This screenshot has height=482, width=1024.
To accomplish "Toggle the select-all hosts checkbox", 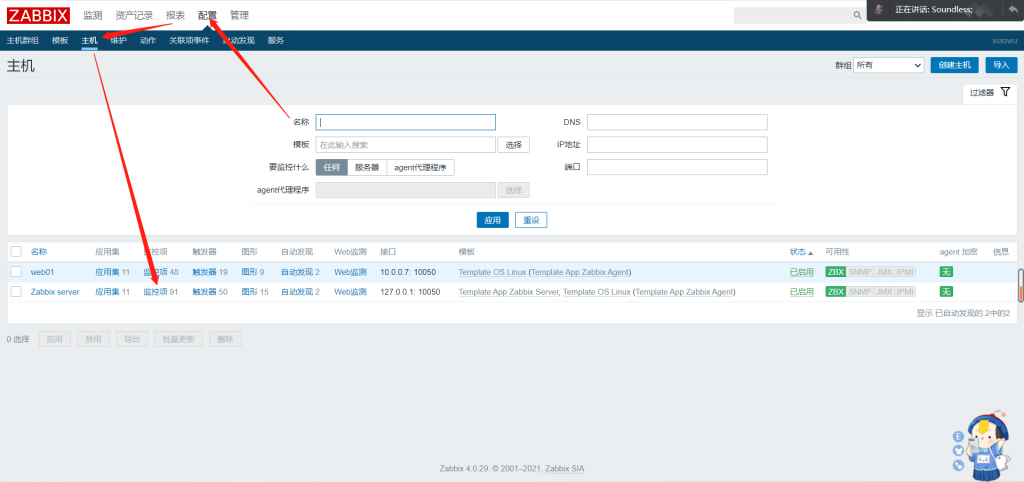I will (x=16, y=251).
